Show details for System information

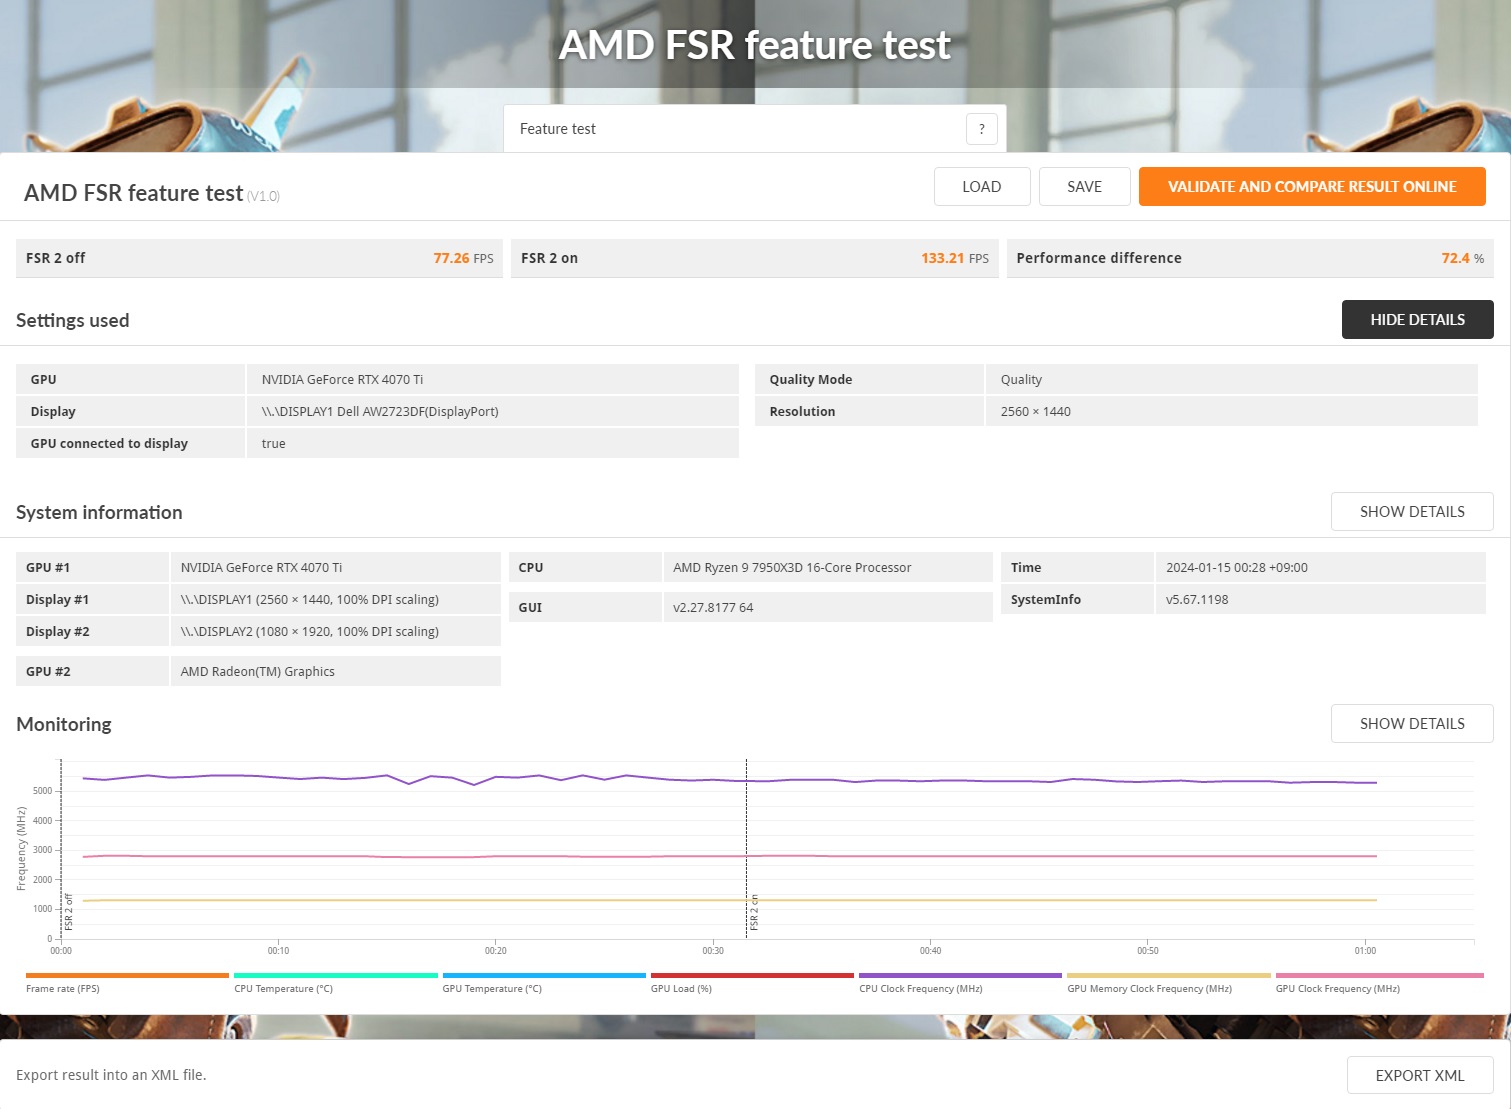(1412, 512)
